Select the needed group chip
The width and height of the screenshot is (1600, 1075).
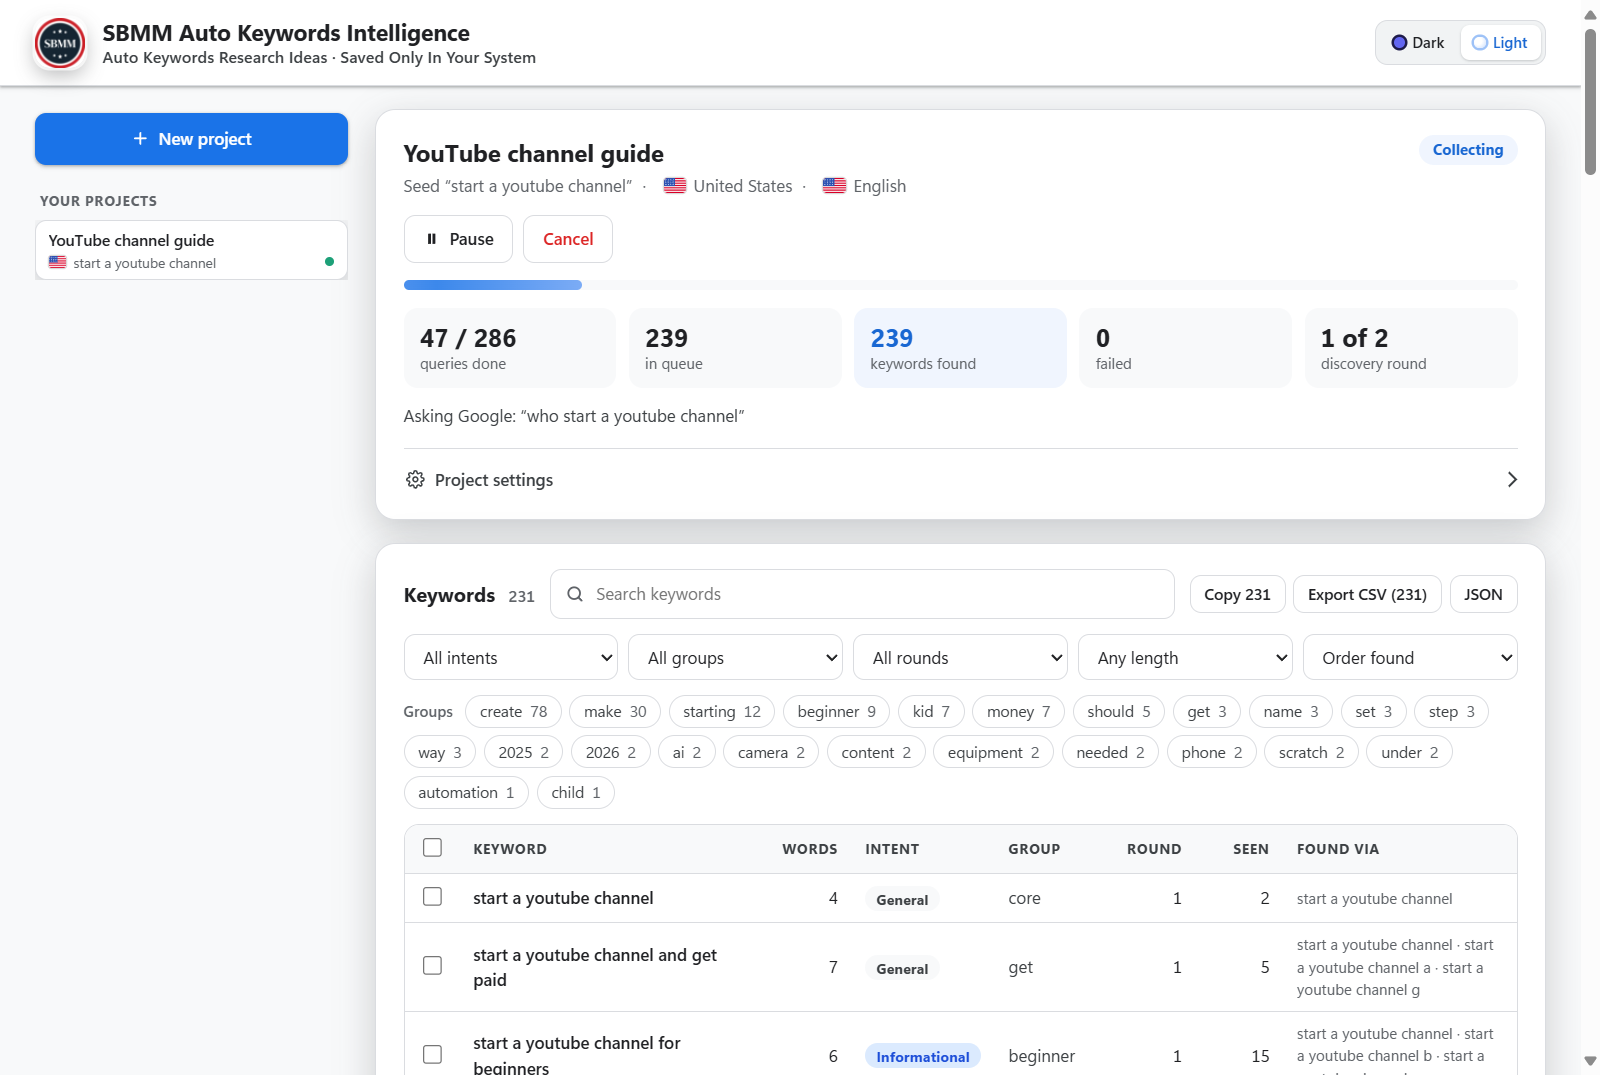coord(1110,753)
